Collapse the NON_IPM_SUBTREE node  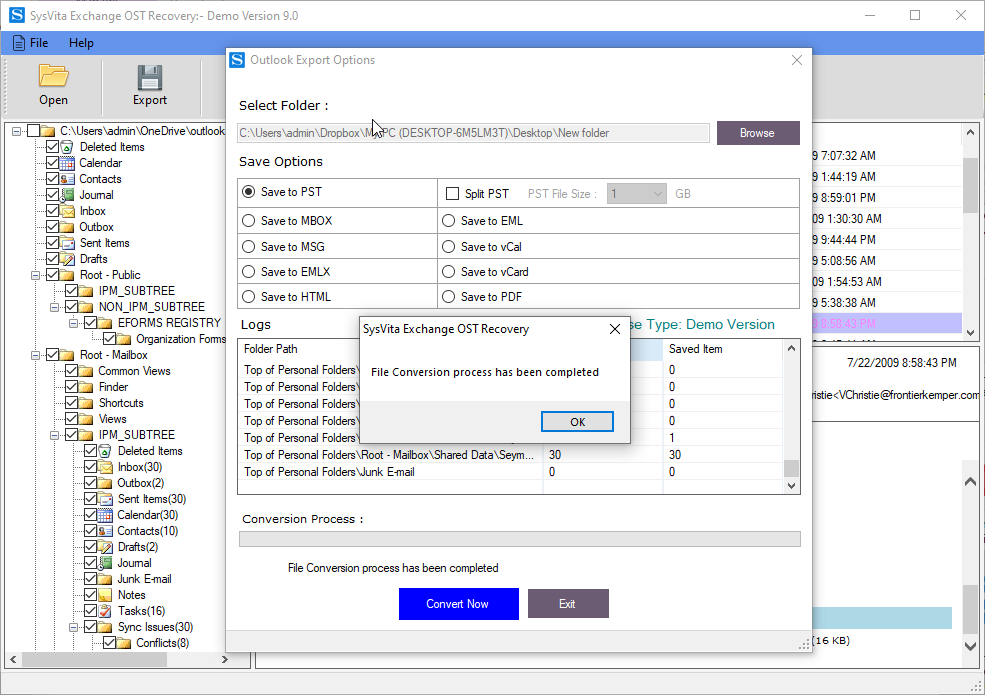[55, 307]
